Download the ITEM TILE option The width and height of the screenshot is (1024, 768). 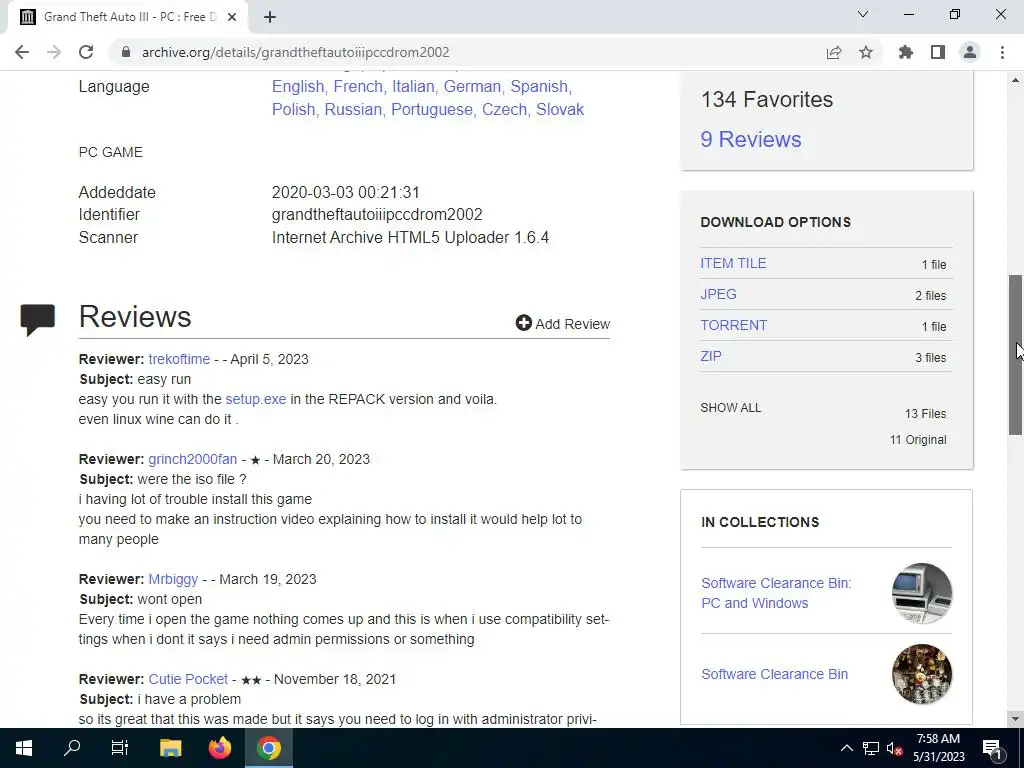[x=733, y=263]
